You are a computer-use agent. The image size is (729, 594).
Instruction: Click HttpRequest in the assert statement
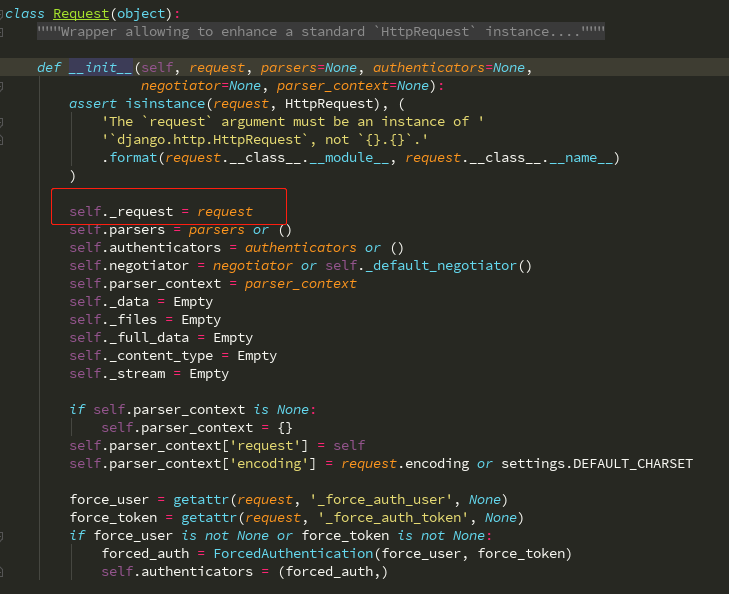tap(329, 104)
